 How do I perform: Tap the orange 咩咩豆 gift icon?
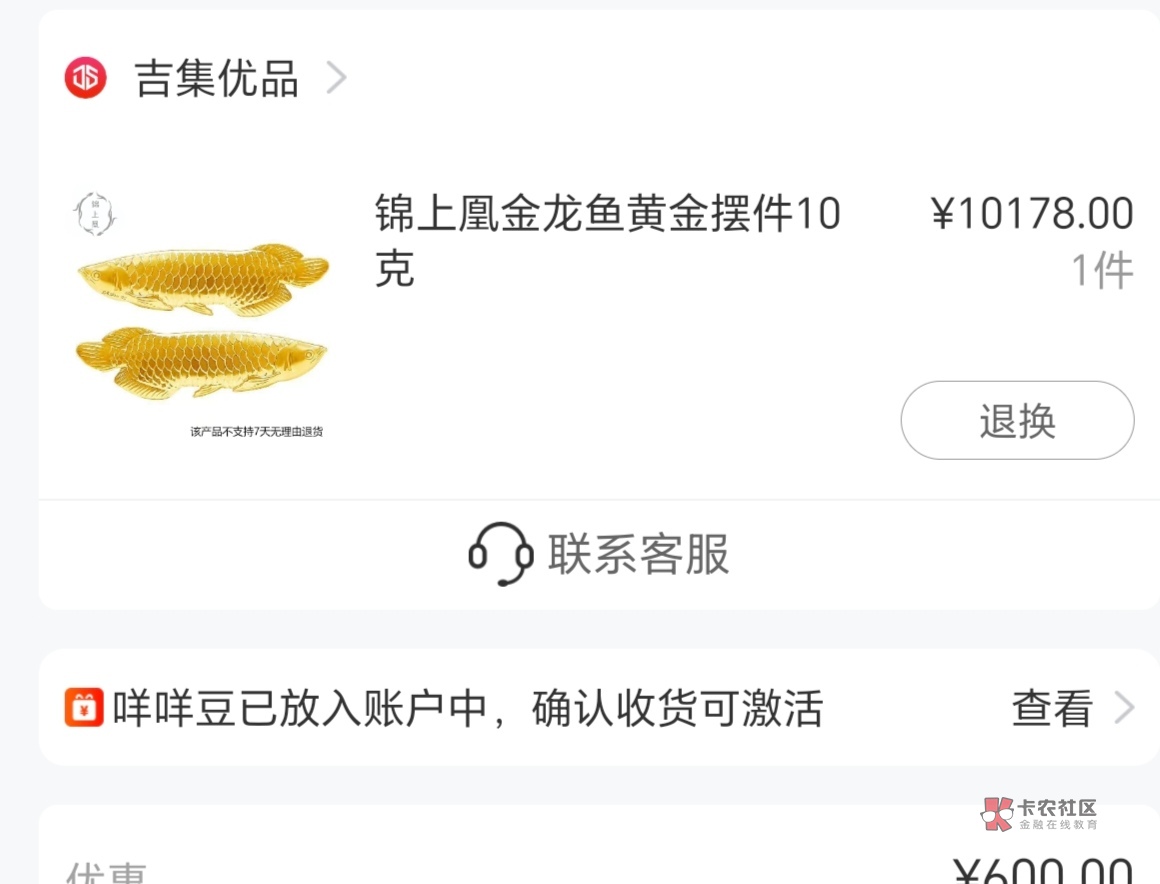[84, 708]
